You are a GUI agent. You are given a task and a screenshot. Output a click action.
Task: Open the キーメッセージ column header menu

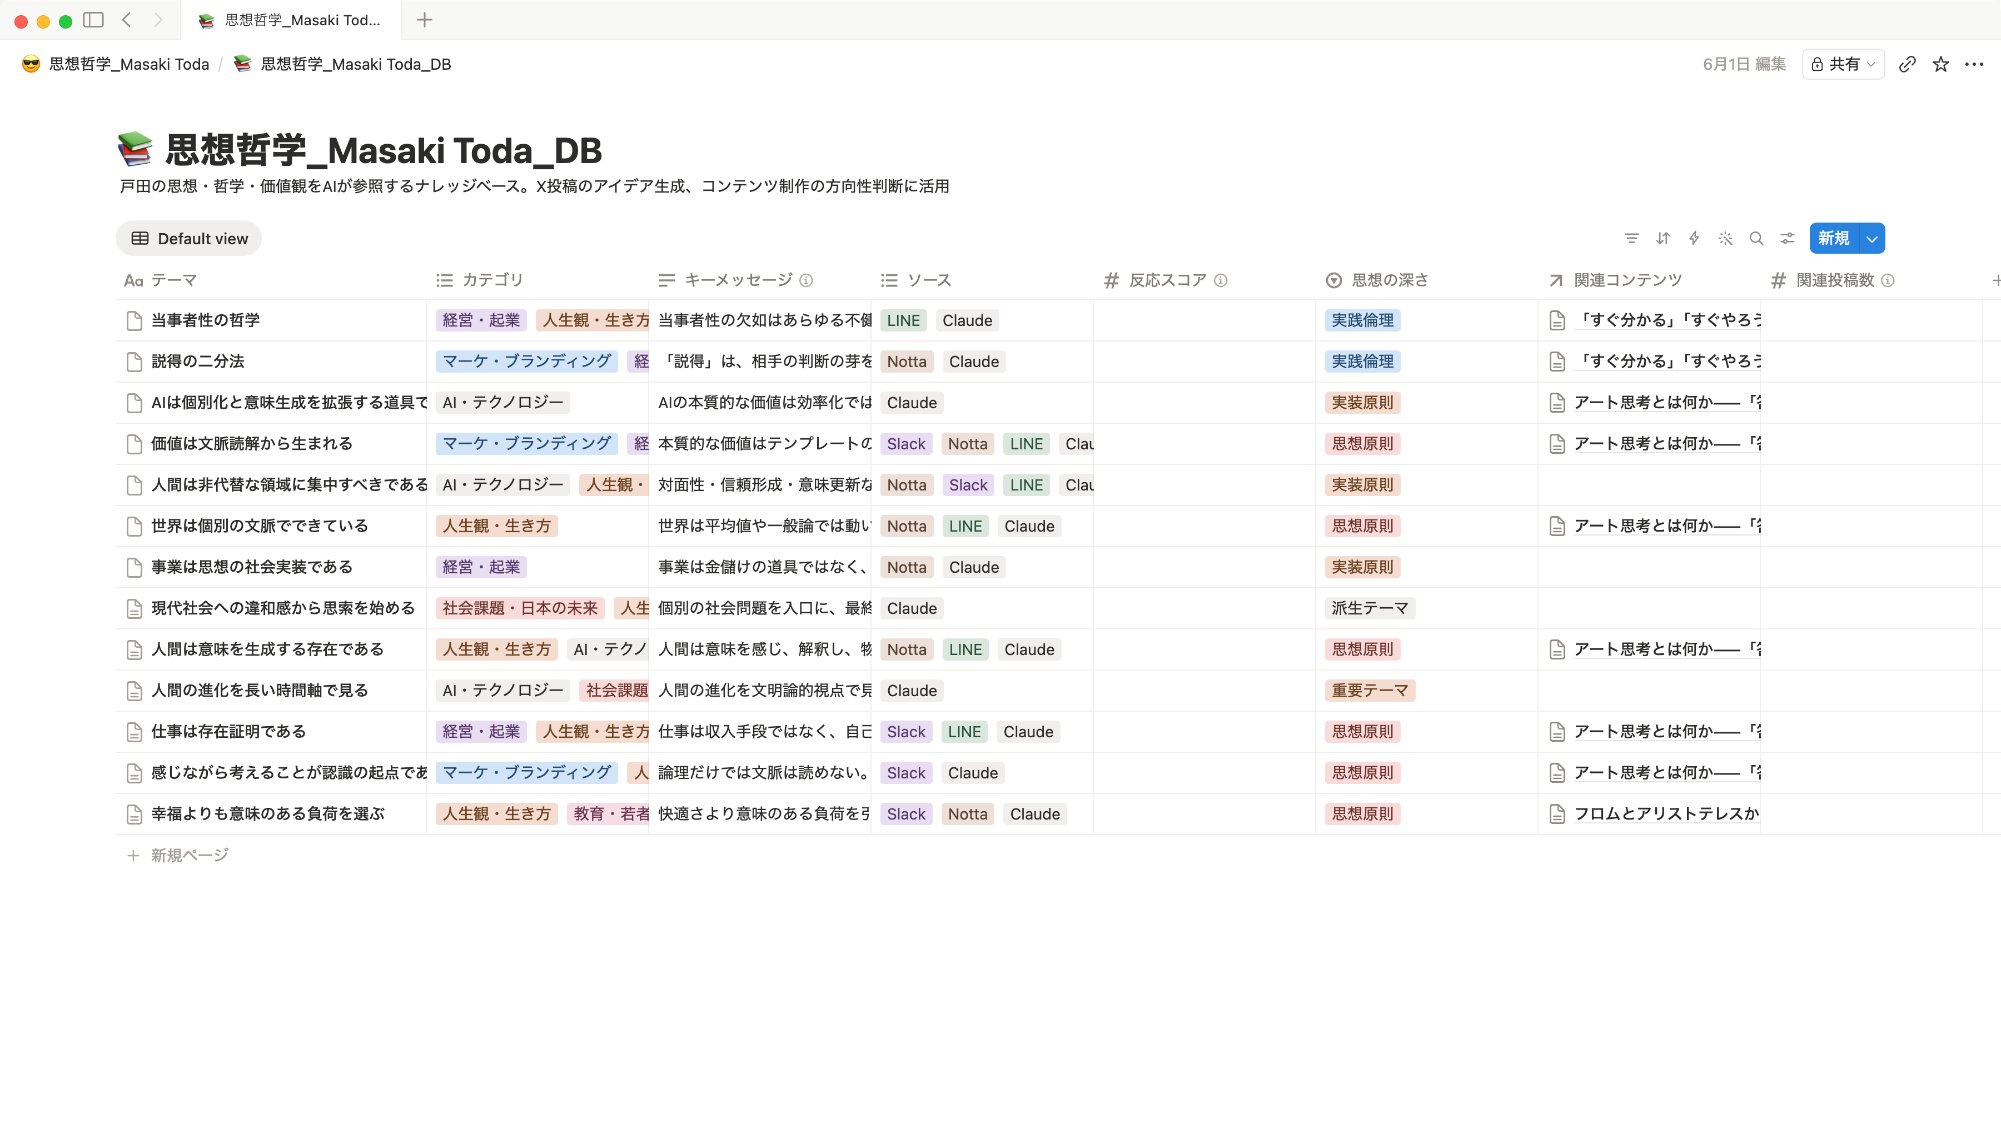tap(760, 280)
